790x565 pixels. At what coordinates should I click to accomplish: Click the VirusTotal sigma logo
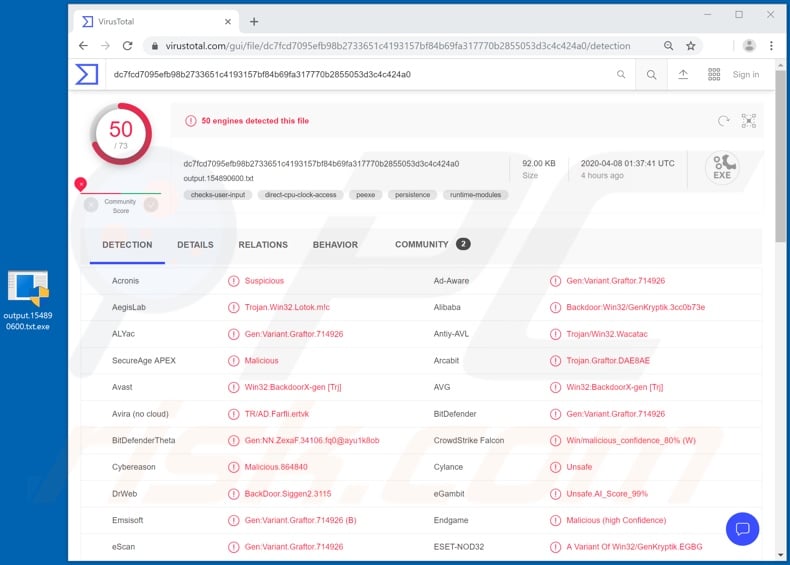click(x=87, y=74)
